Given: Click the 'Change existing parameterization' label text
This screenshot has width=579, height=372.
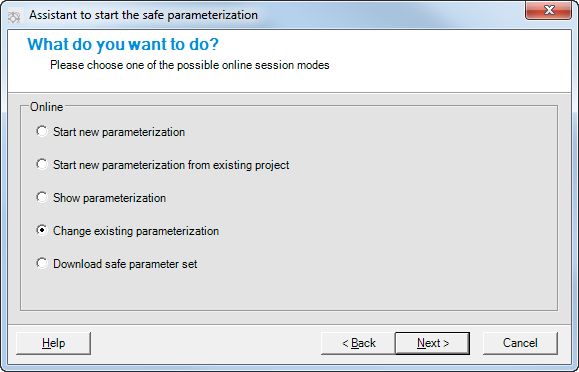Looking at the screenshot, I should pyautogui.click(x=136, y=231).
